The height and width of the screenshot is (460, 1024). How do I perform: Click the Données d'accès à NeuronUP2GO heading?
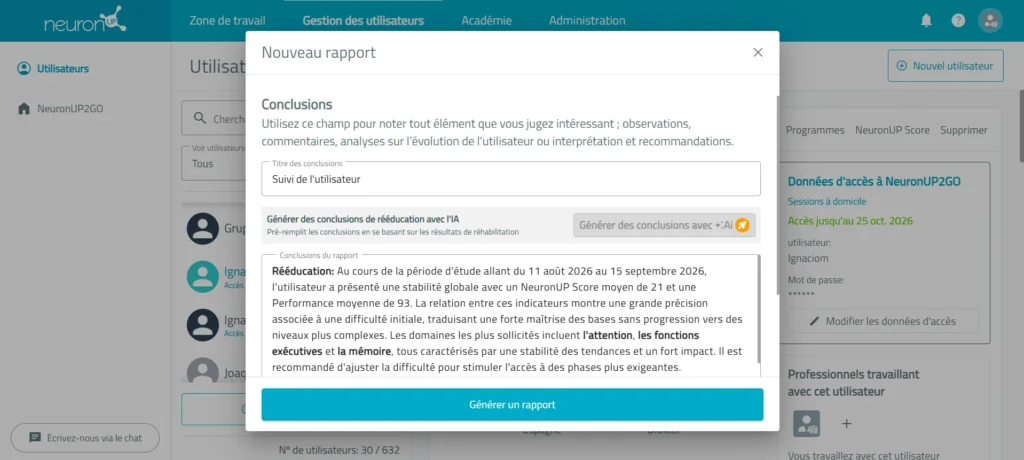point(874,182)
